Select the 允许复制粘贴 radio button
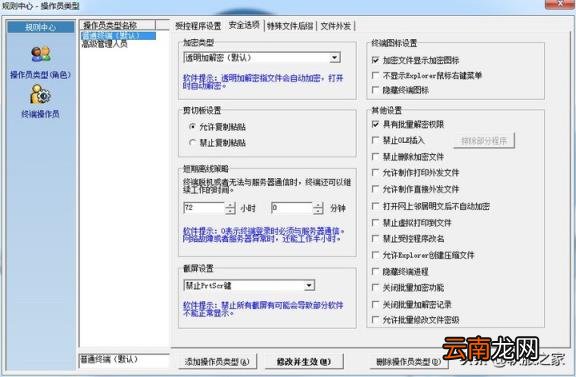576x377 pixels. pyautogui.click(x=192, y=127)
